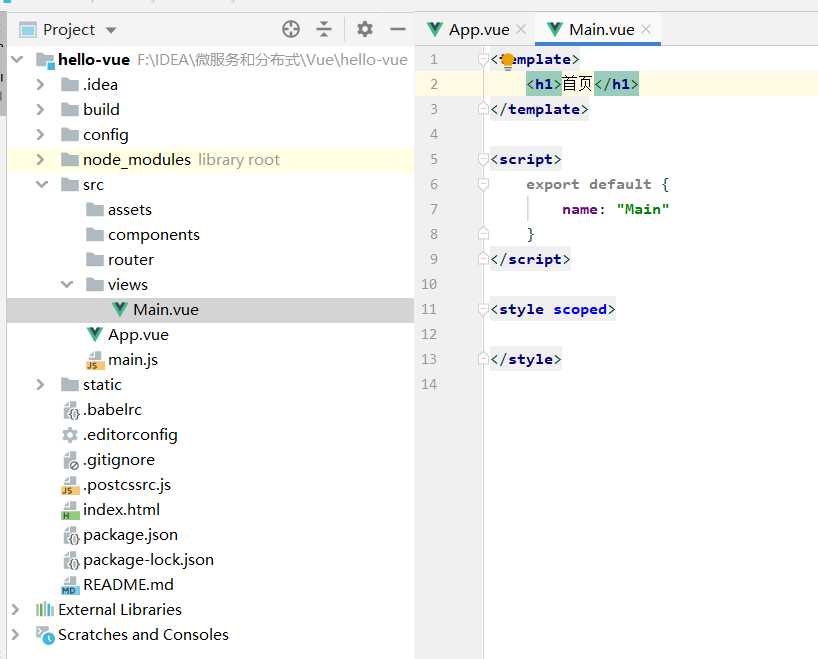Expand the static folder

(40, 385)
